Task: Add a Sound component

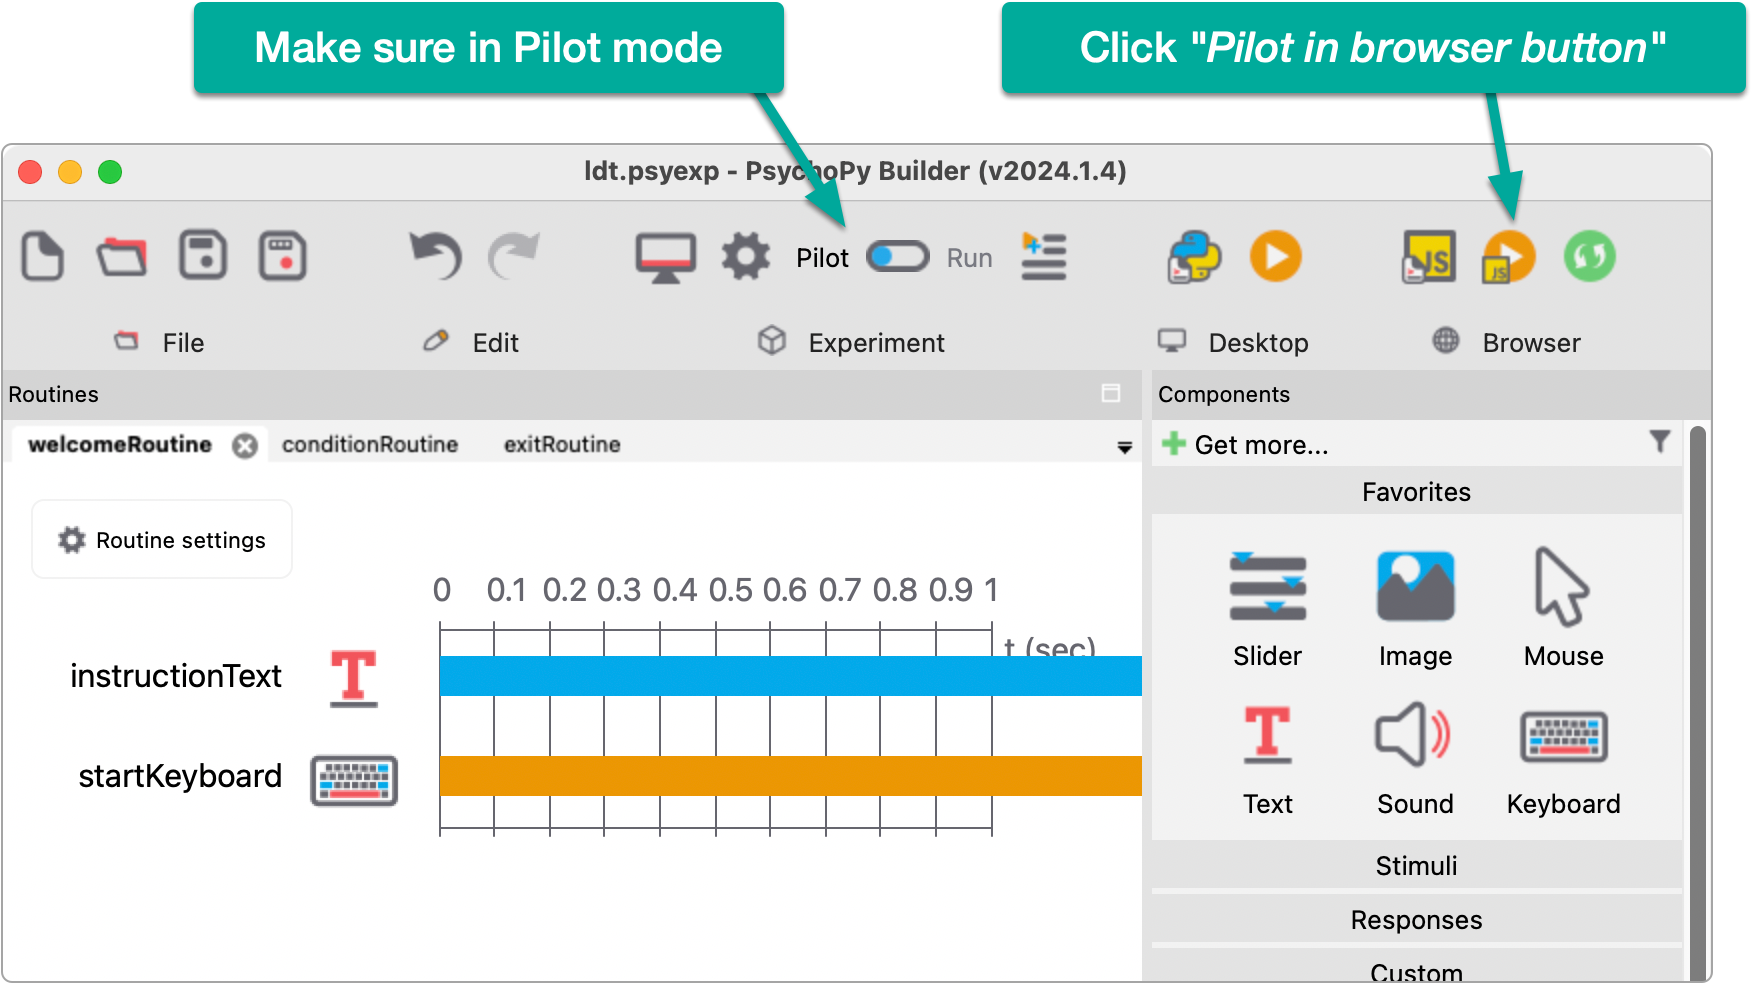Action: (1416, 759)
